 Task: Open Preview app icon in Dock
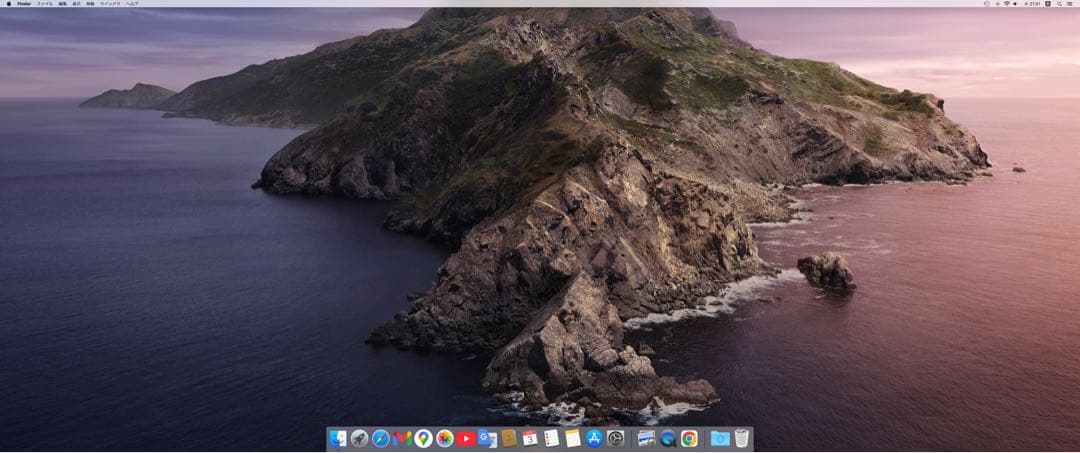(646, 438)
